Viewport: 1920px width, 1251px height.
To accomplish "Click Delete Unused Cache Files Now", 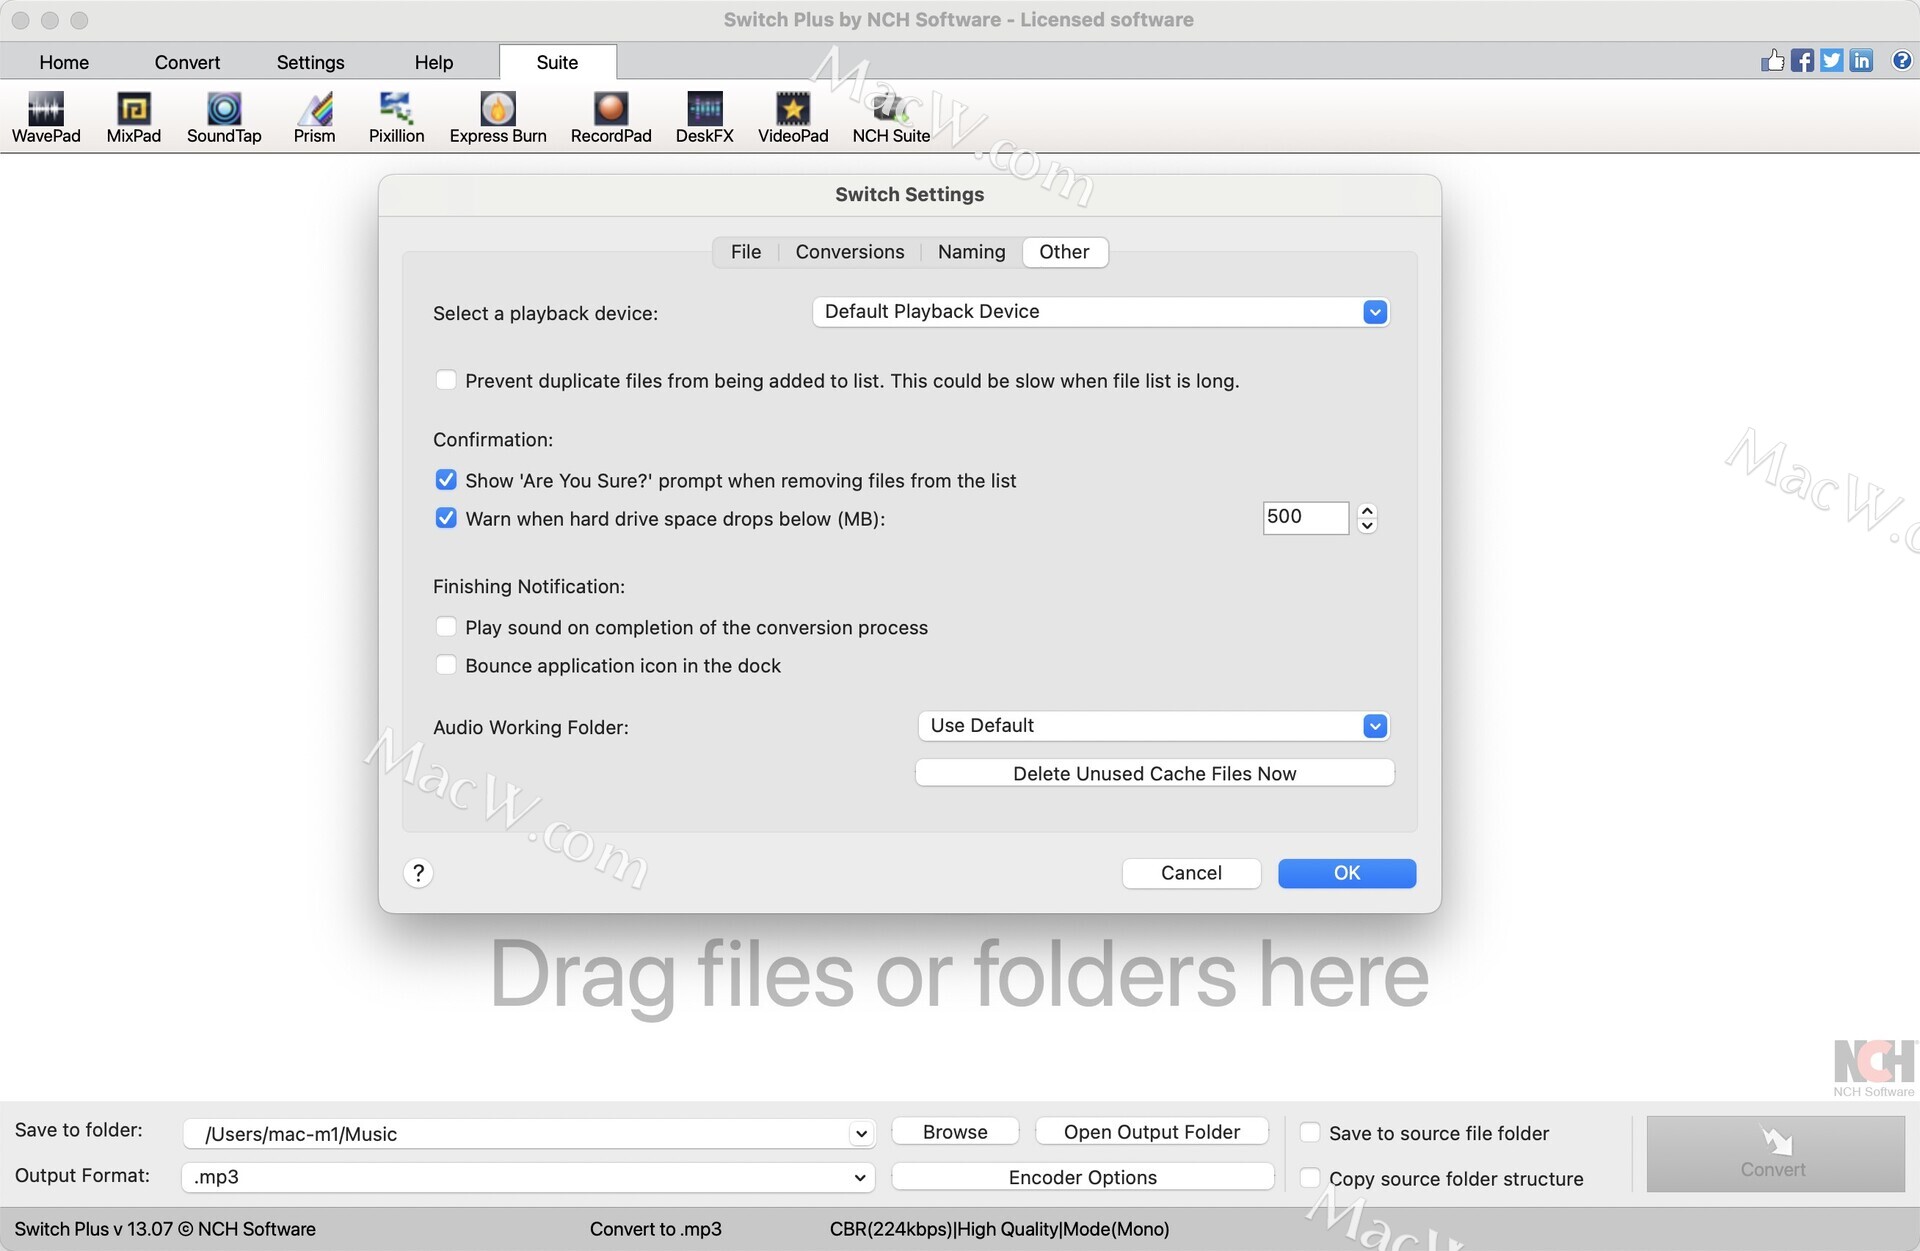I will (x=1154, y=773).
